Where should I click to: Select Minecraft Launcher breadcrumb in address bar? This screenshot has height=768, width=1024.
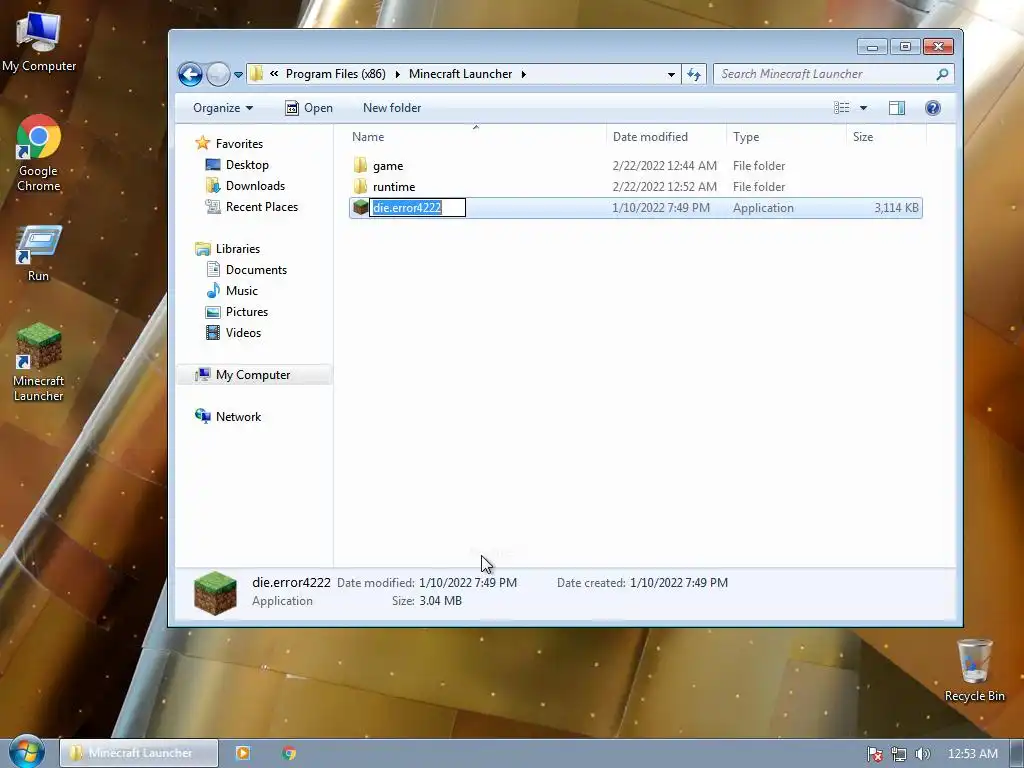pyautogui.click(x=460, y=74)
